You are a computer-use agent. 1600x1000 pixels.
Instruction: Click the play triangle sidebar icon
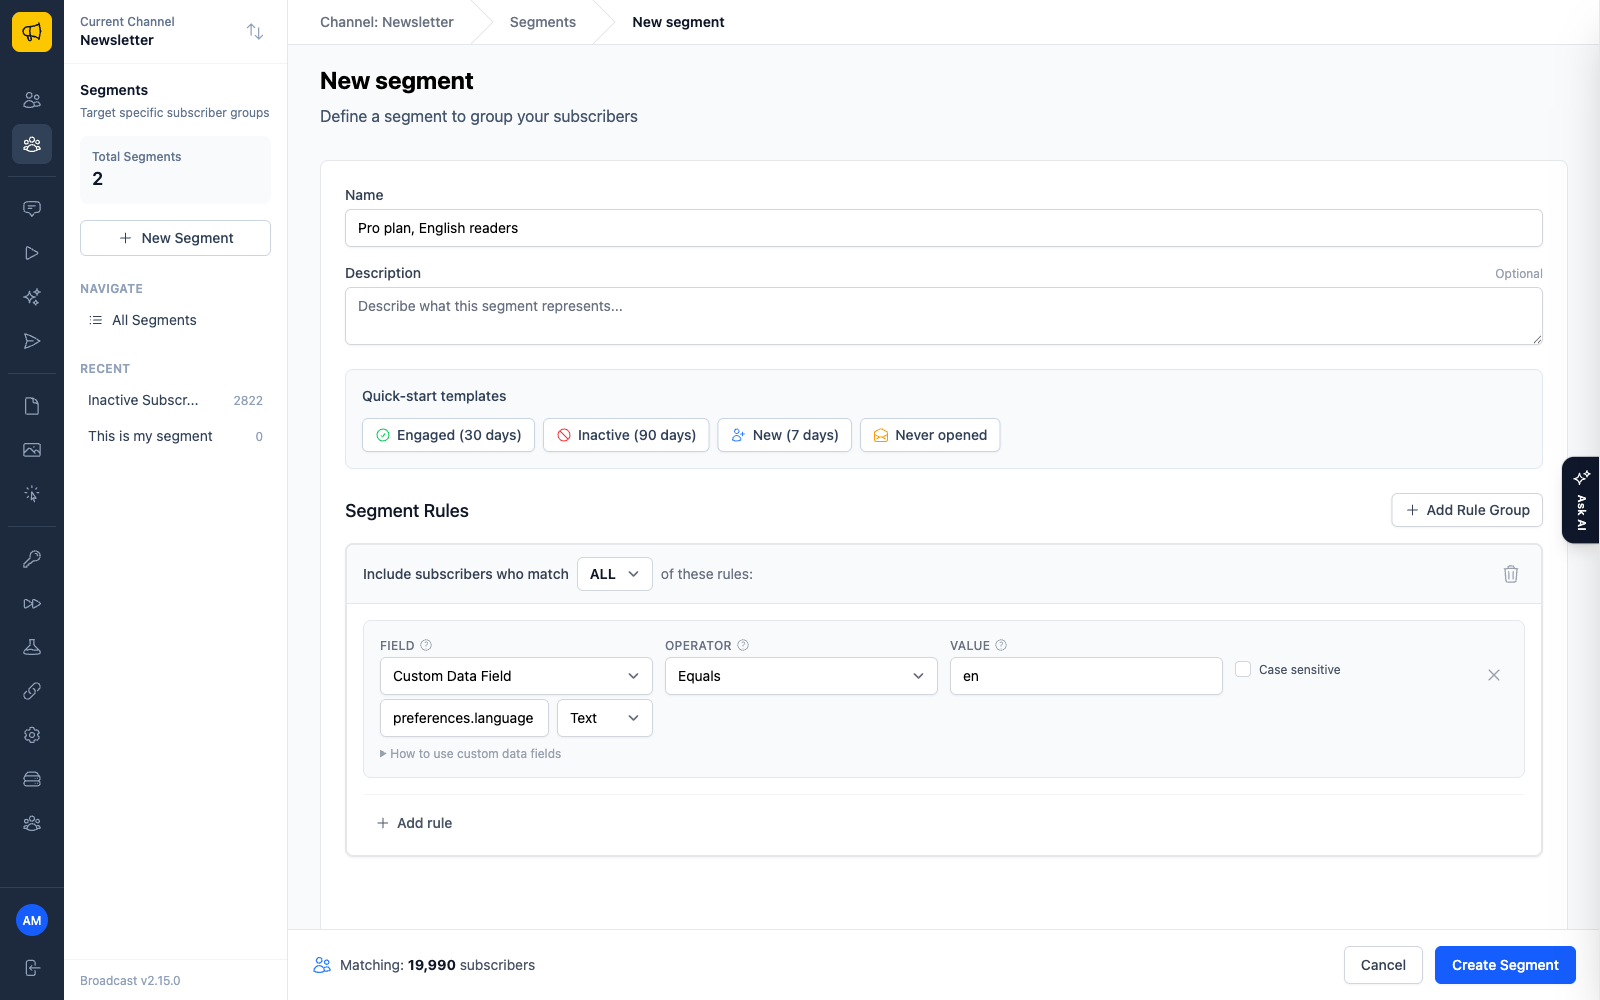[32, 253]
